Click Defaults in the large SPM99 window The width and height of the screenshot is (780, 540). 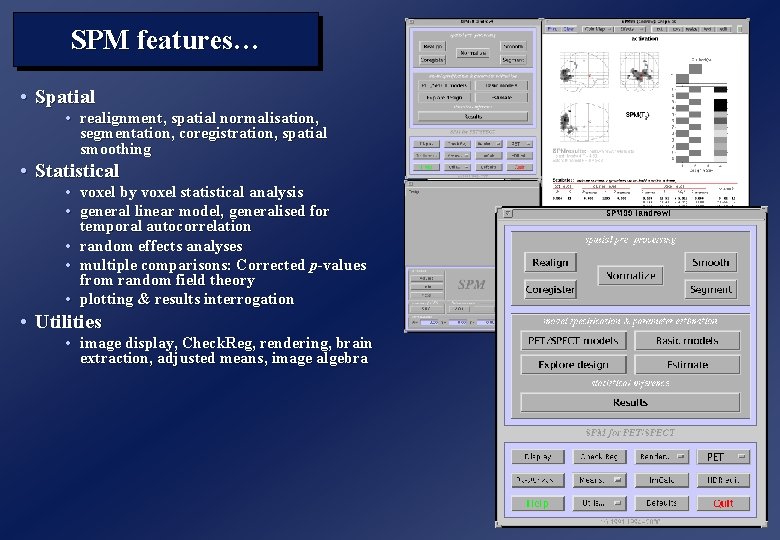tap(662, 503)
